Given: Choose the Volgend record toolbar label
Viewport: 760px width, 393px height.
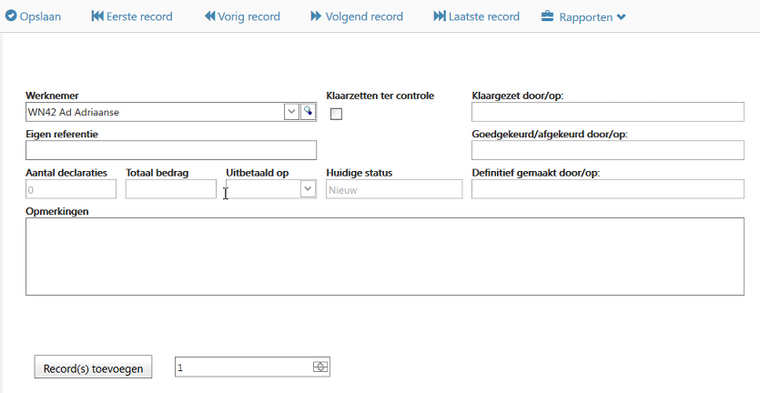Looking at the screenshot, I should point(364,16).
